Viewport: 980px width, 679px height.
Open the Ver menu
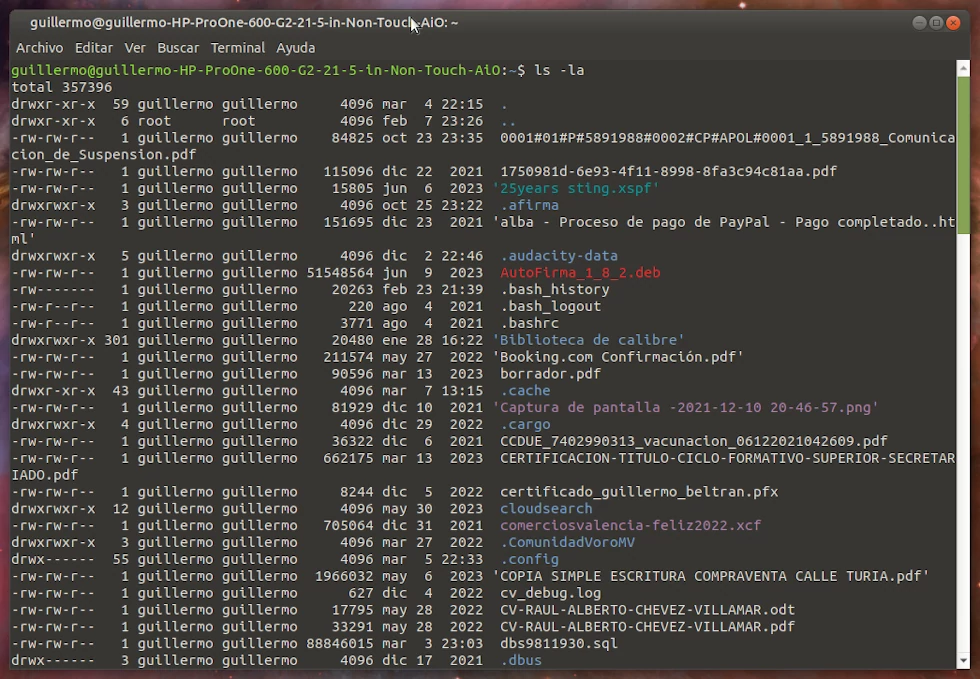point(135,48)
